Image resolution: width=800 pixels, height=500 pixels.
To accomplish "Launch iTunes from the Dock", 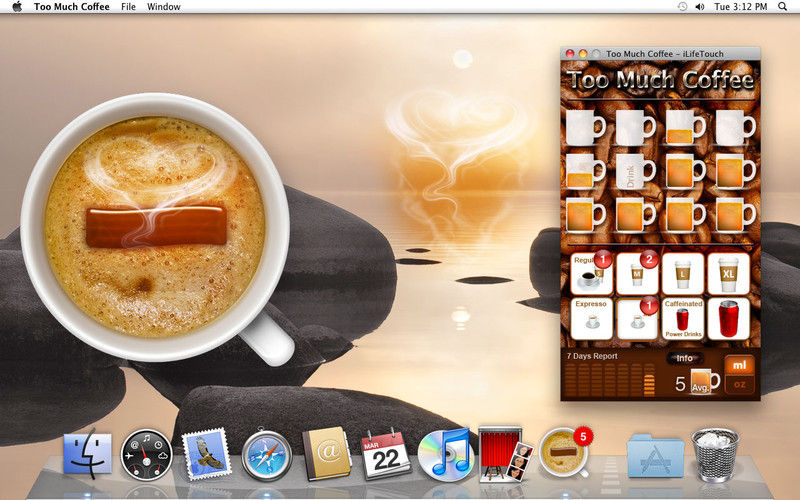I will tap(445, 455).
